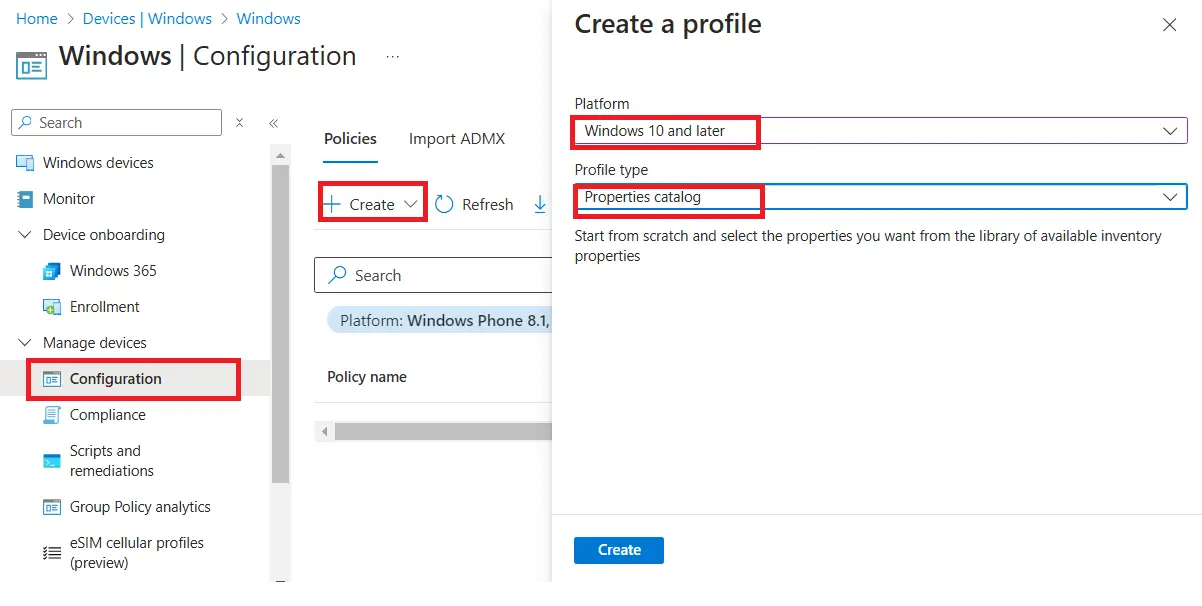Collapse the Manage devices section
1202x606 pixels.
pos(25,343)
